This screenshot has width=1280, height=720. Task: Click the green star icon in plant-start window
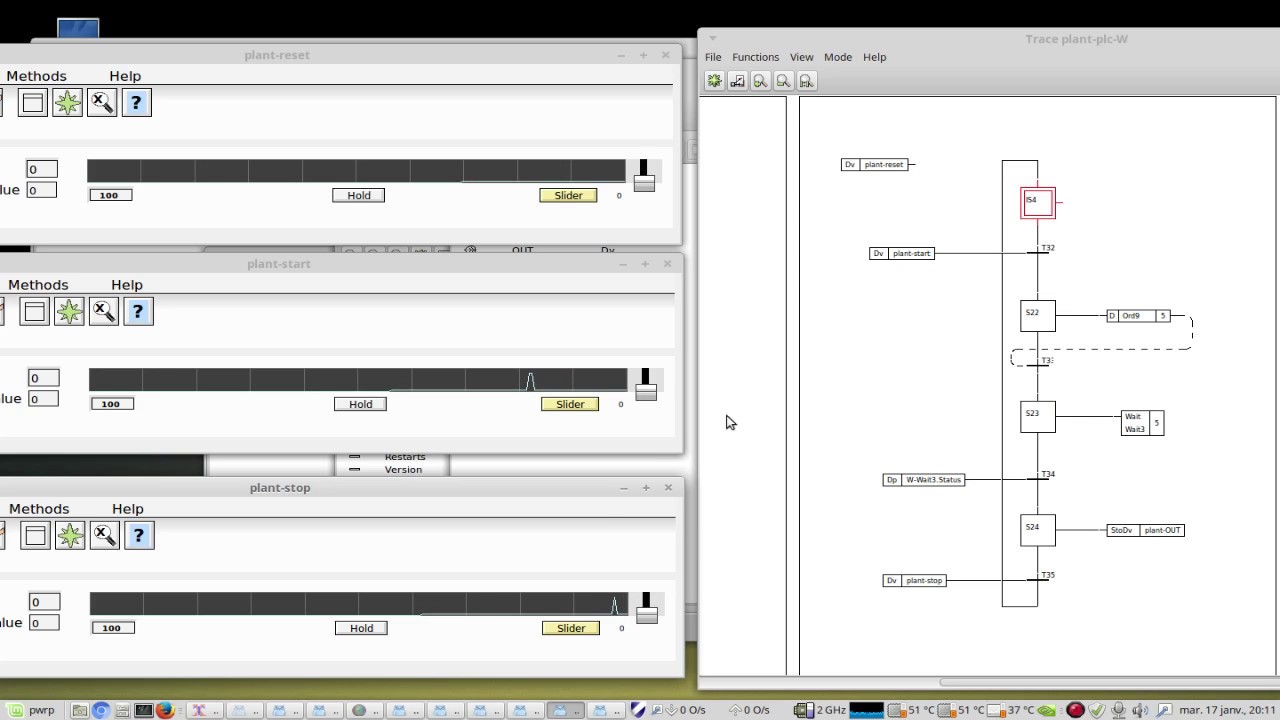(x=70, y=311)
